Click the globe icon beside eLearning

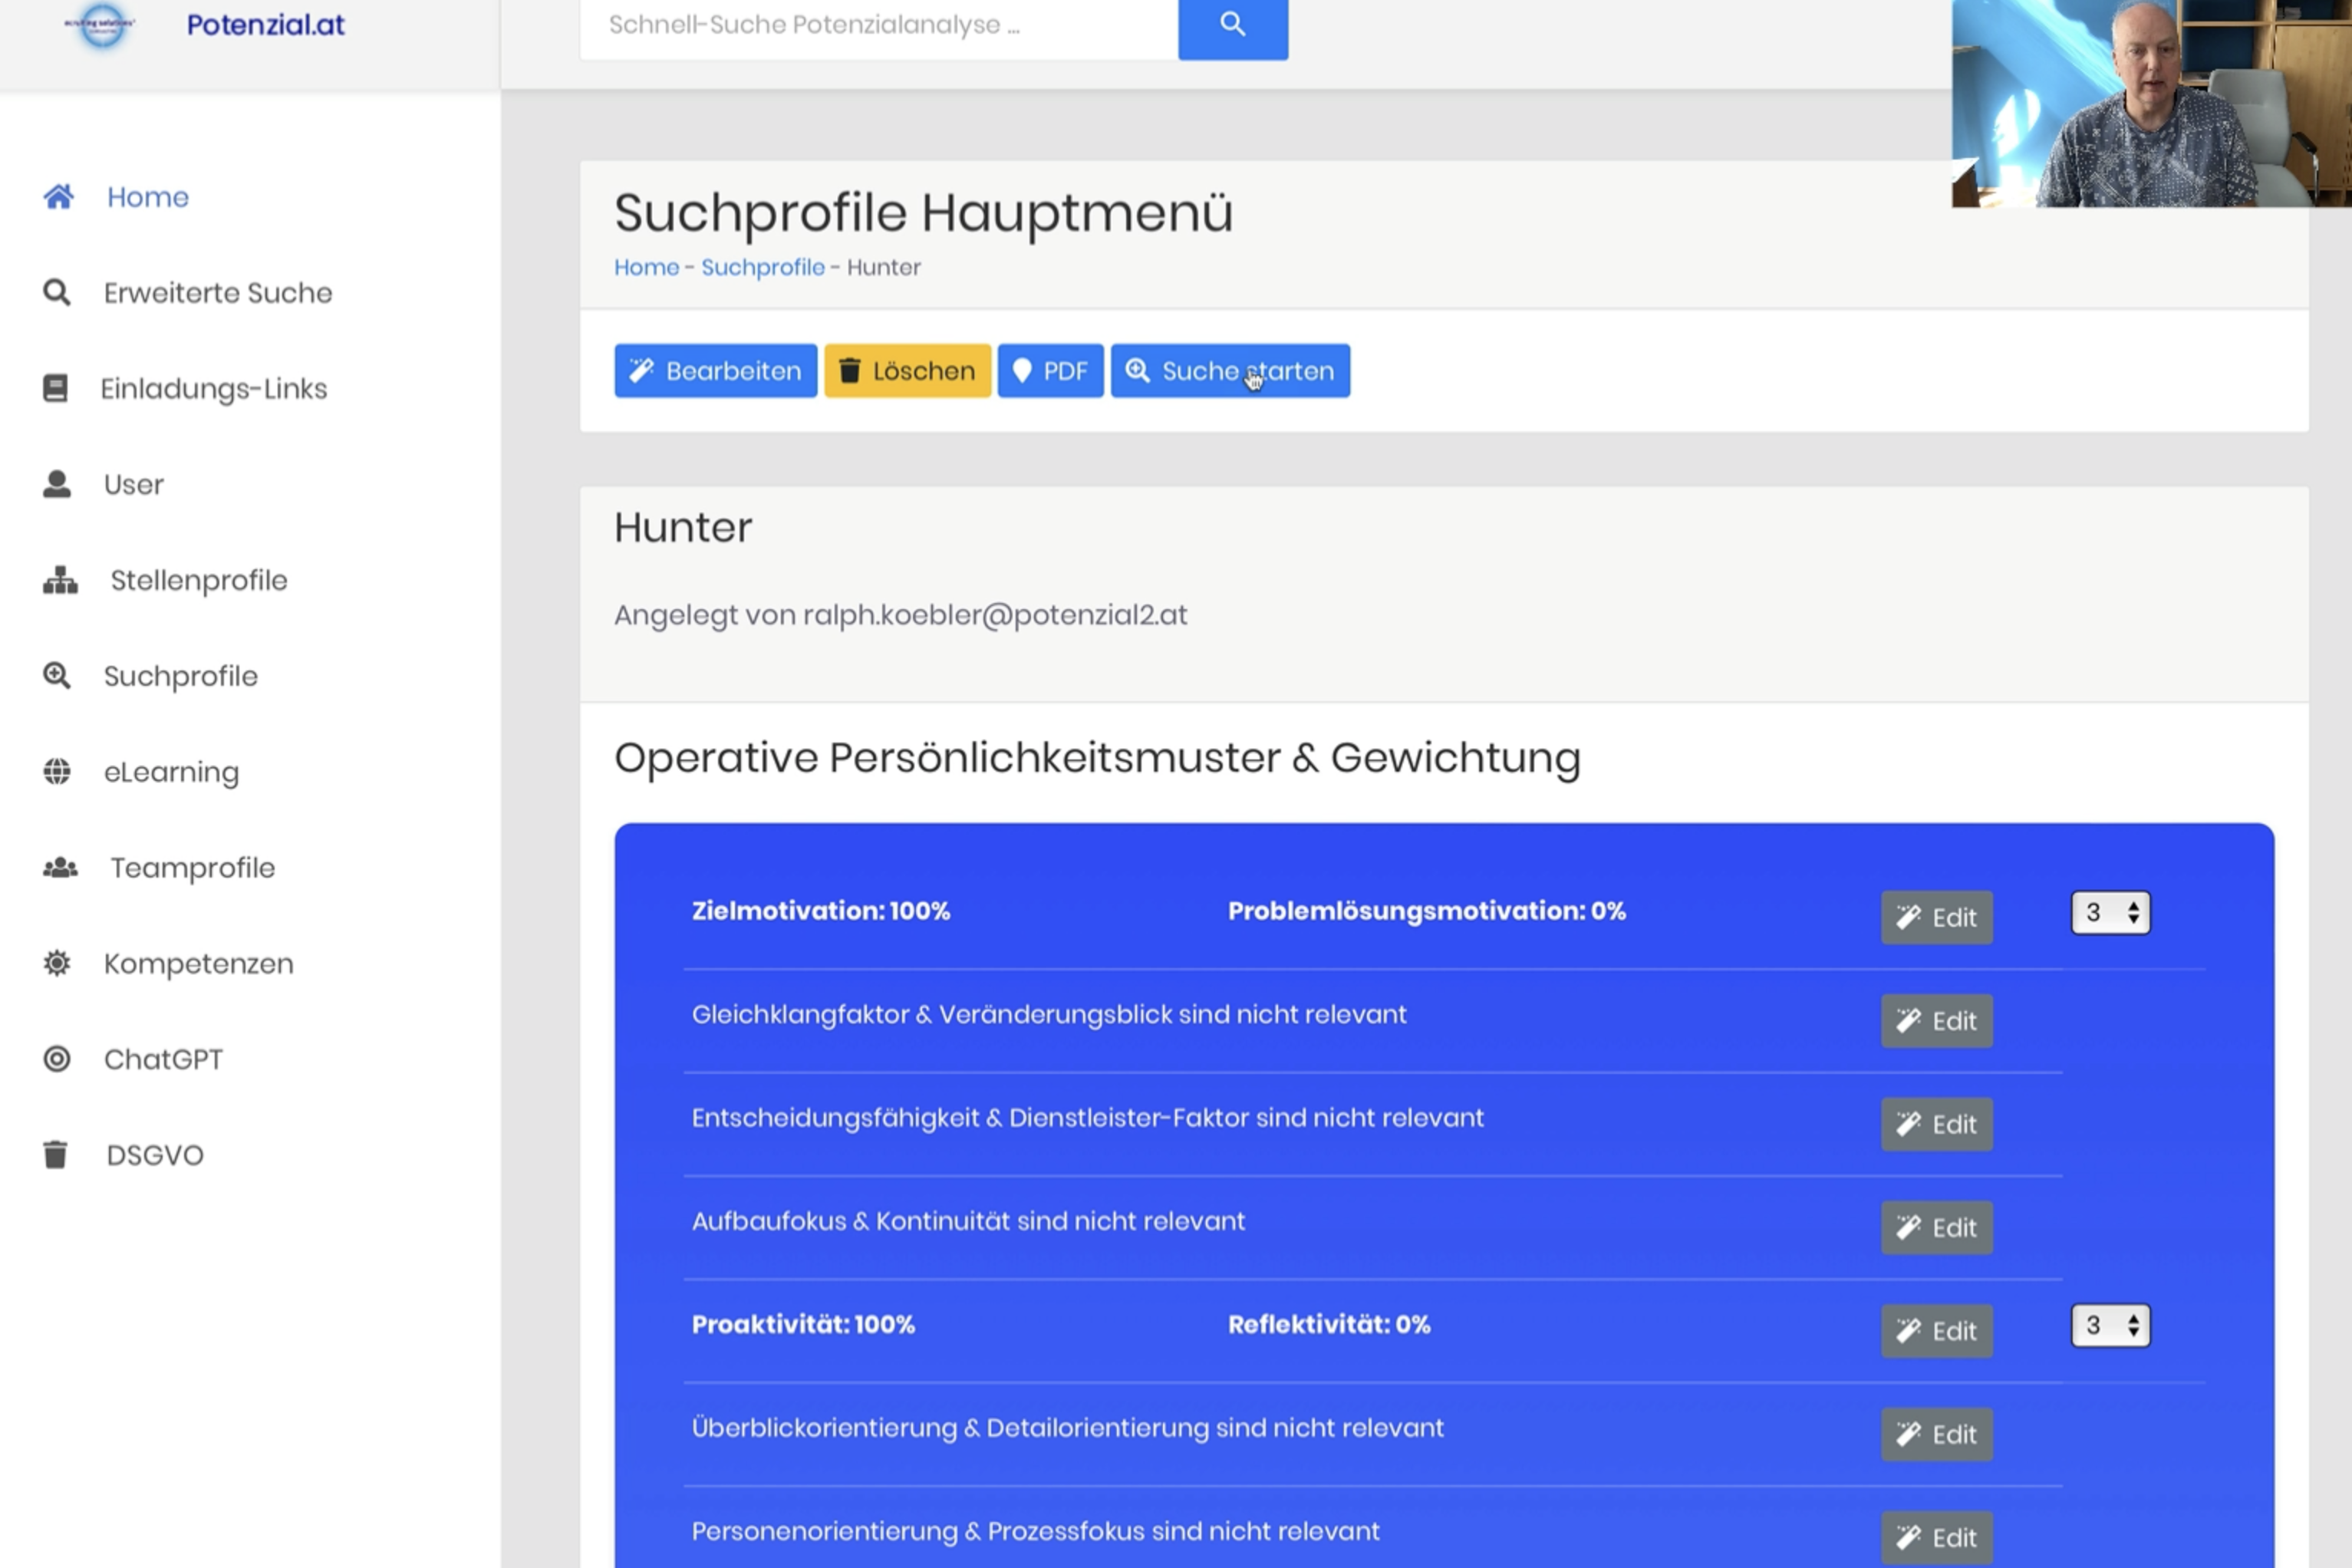pyautogui.click(x=57, y=772)
